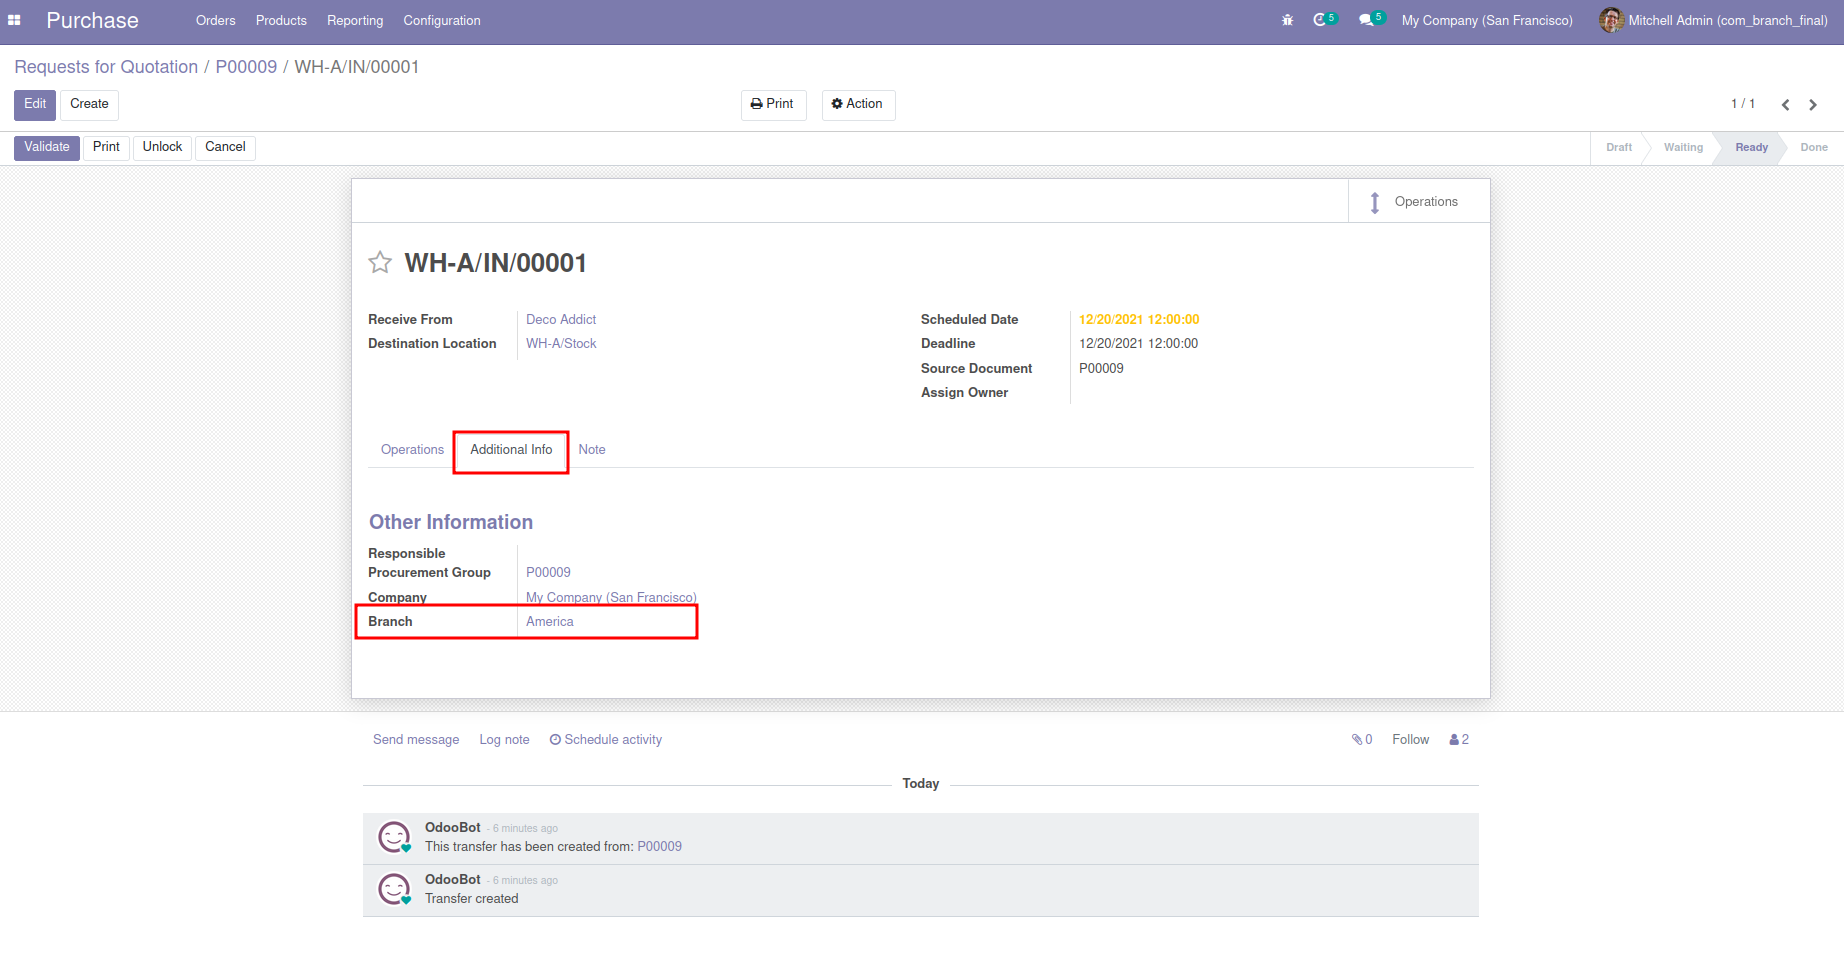The width and height of the screenshot is (1844, 967).
Task: Show the followers list icon
Action: (x=1459, y=740)
